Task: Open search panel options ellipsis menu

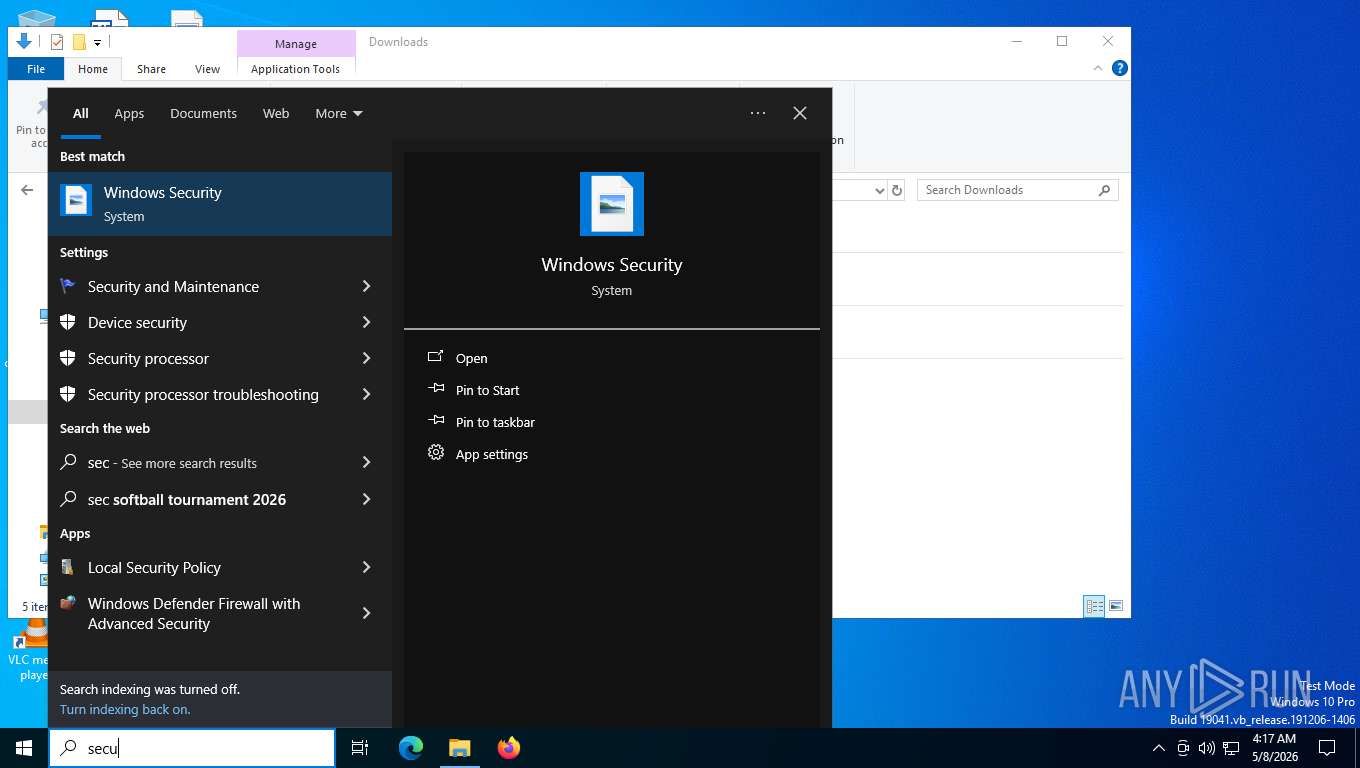Action: pos(758,113)
